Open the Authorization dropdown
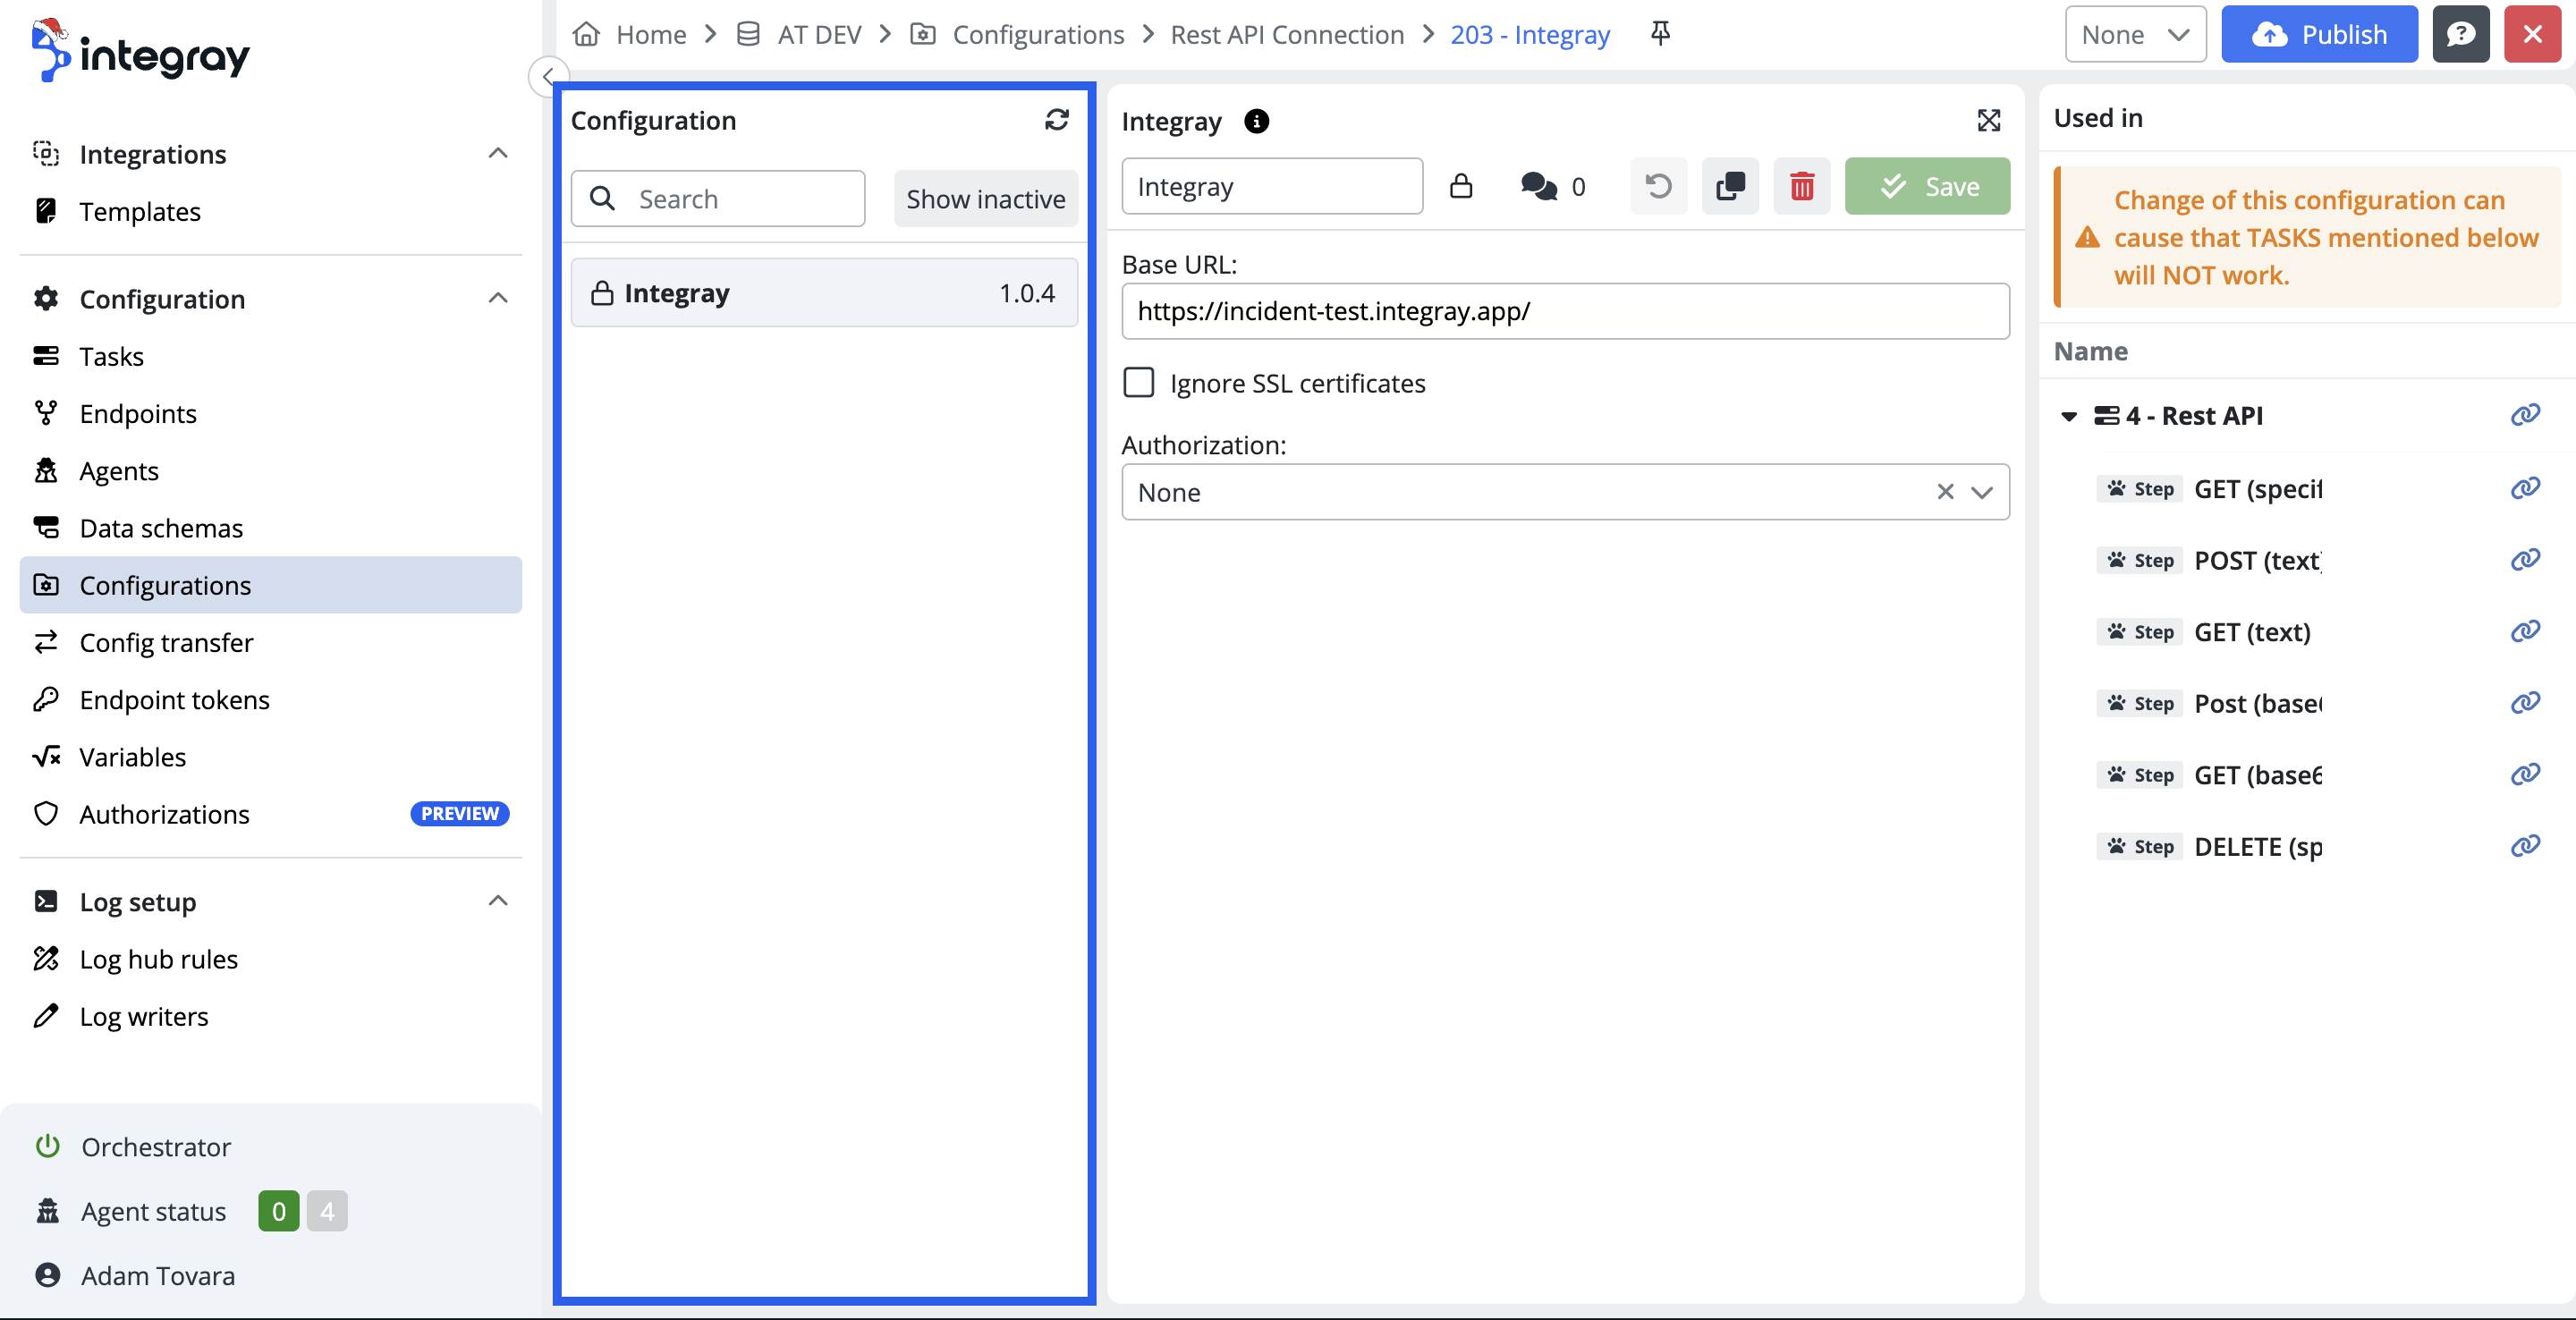This screenshot has height=1320, width=2576. coord(1980,492)
